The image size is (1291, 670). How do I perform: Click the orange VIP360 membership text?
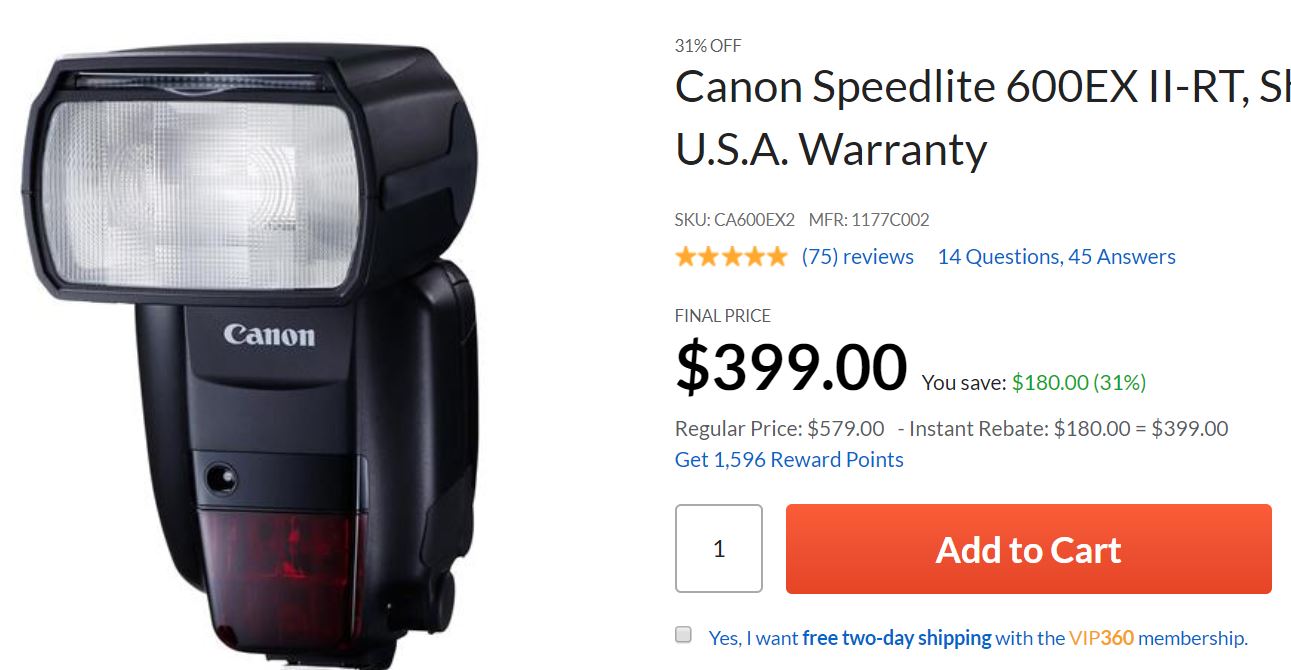[x=1100, y=638]
